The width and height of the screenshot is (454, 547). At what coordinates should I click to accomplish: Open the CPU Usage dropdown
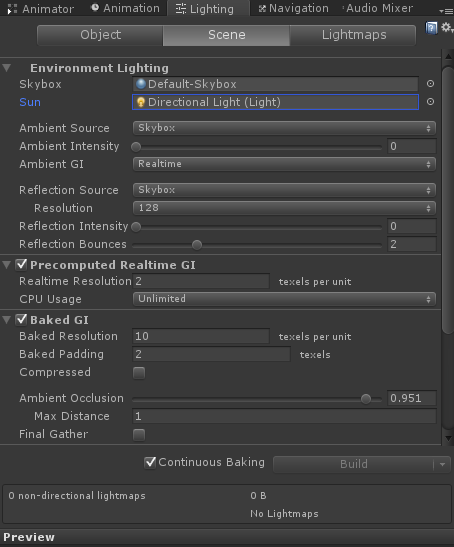point(284,299)
